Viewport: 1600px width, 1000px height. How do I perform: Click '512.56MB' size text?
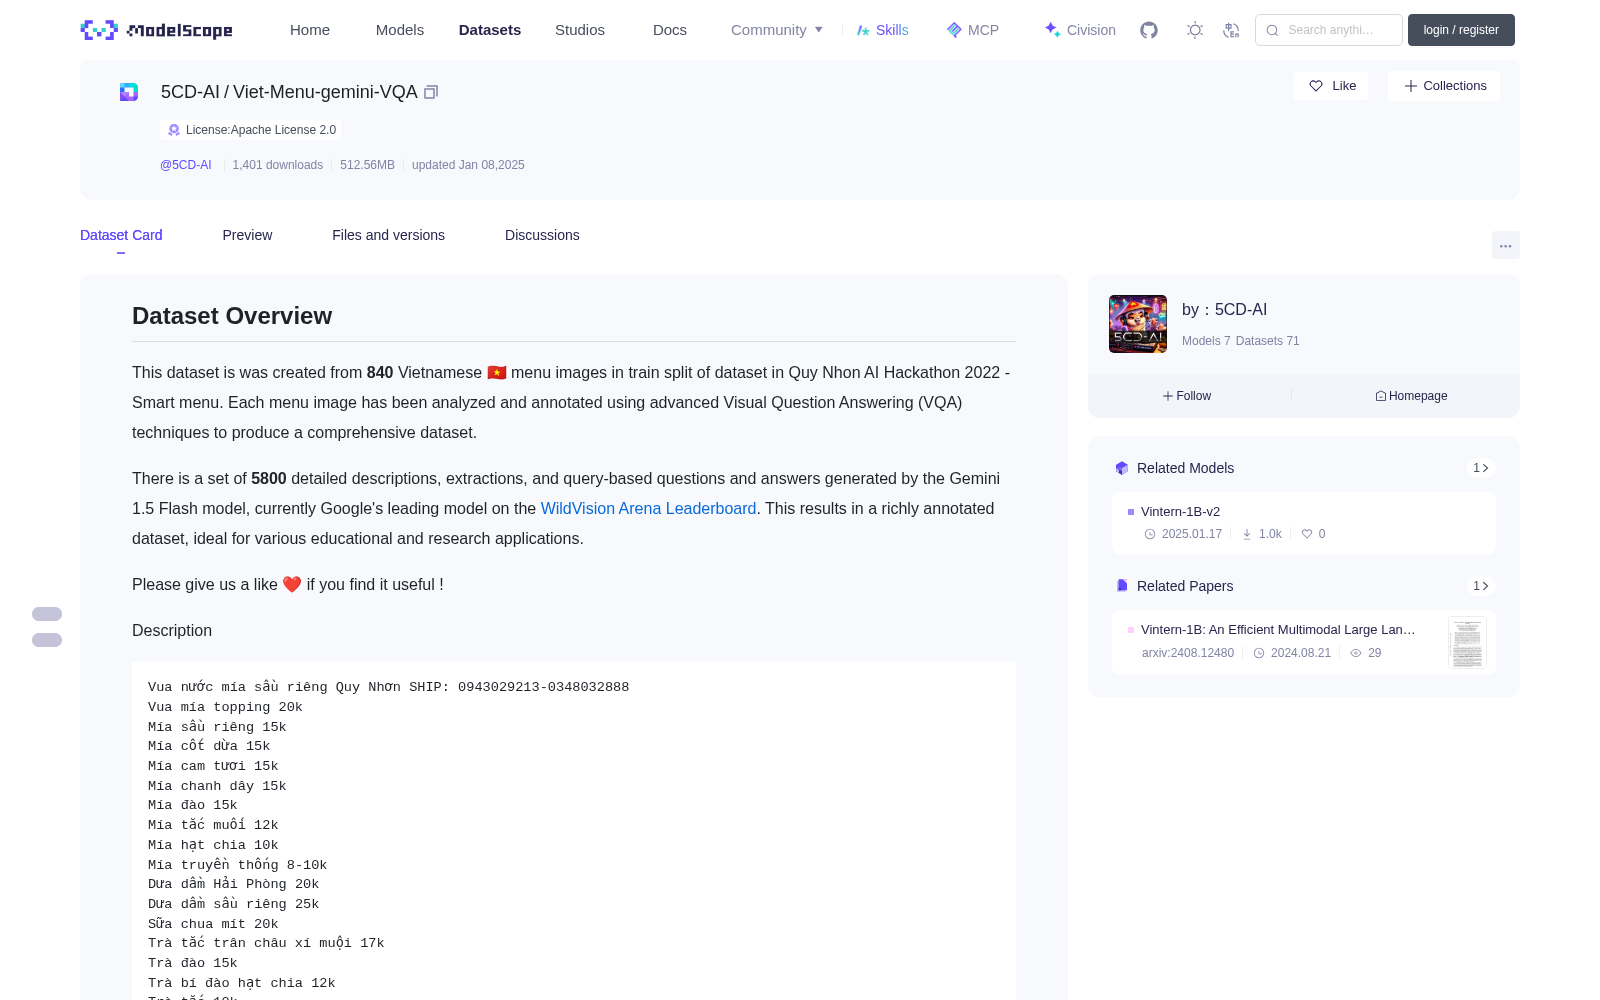[367, 165]
